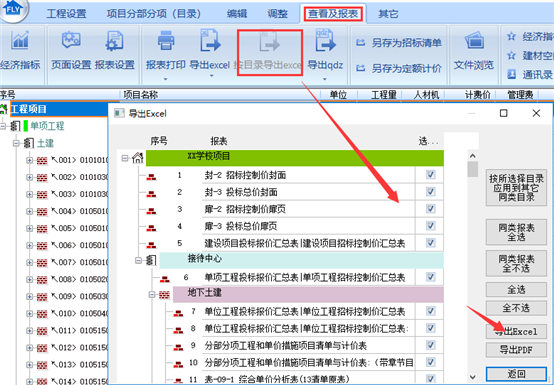Click the 返回 button
The height and width of the screenshot is (385, 554).
pos(516,374)
